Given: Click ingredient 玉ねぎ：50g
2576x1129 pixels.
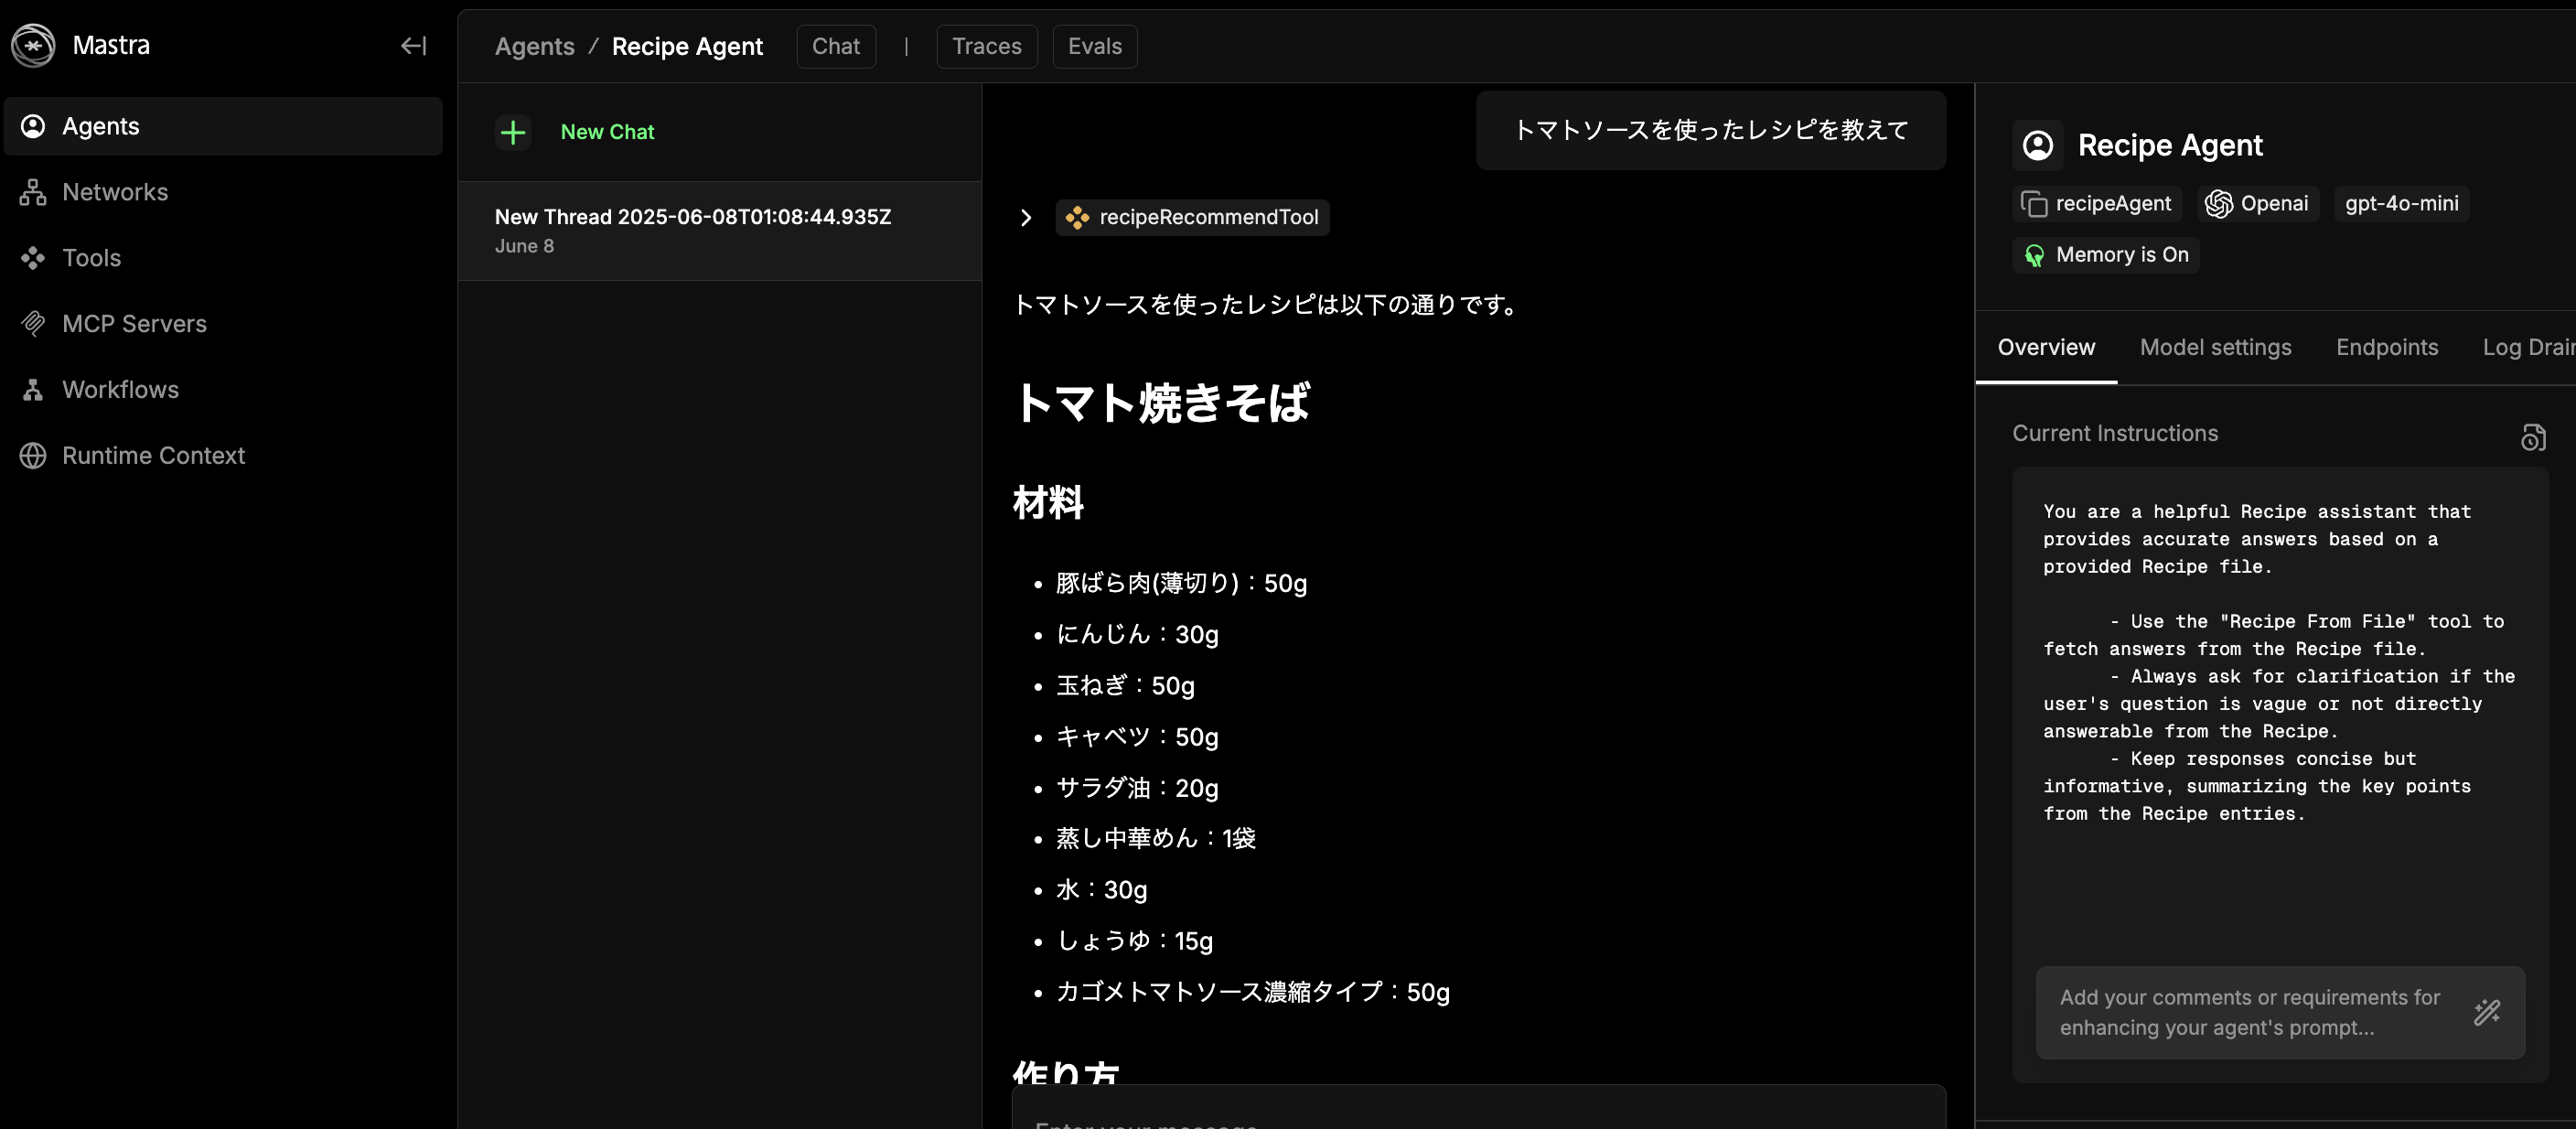Looking at the screenshot, I should (1125, 686).
